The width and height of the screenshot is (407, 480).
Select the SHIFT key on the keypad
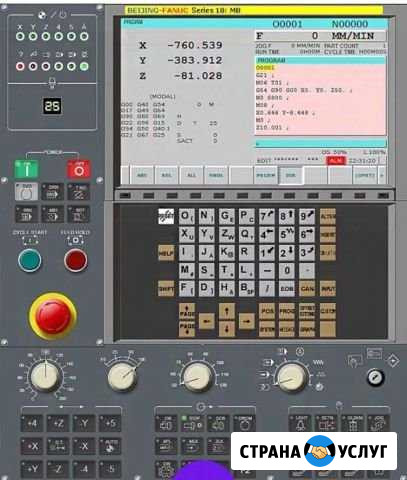(166, 289)
